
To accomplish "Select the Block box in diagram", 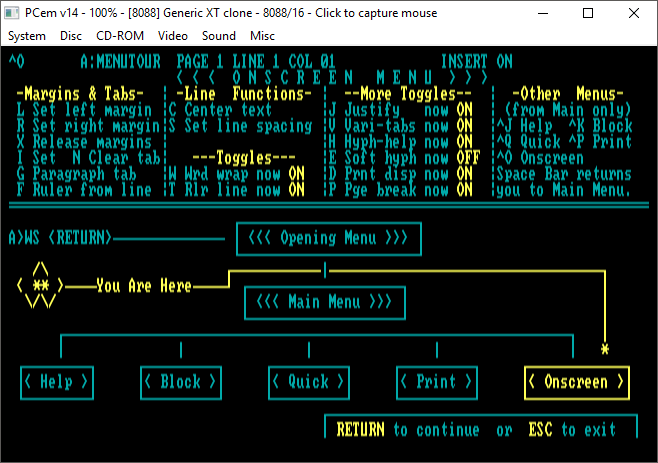I will tap(181, 382).
